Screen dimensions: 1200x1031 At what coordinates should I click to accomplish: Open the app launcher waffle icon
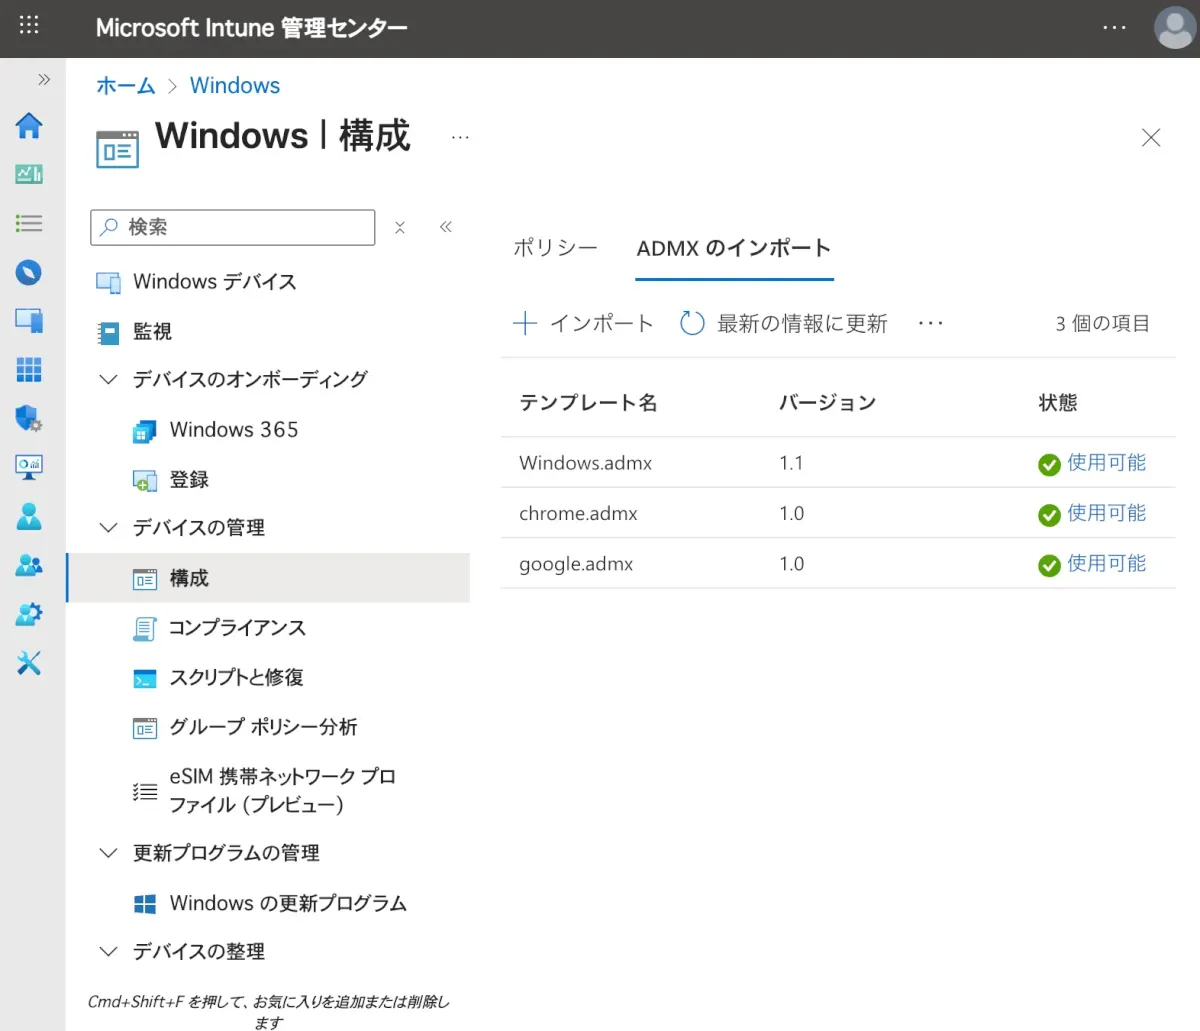pos(29,26)
